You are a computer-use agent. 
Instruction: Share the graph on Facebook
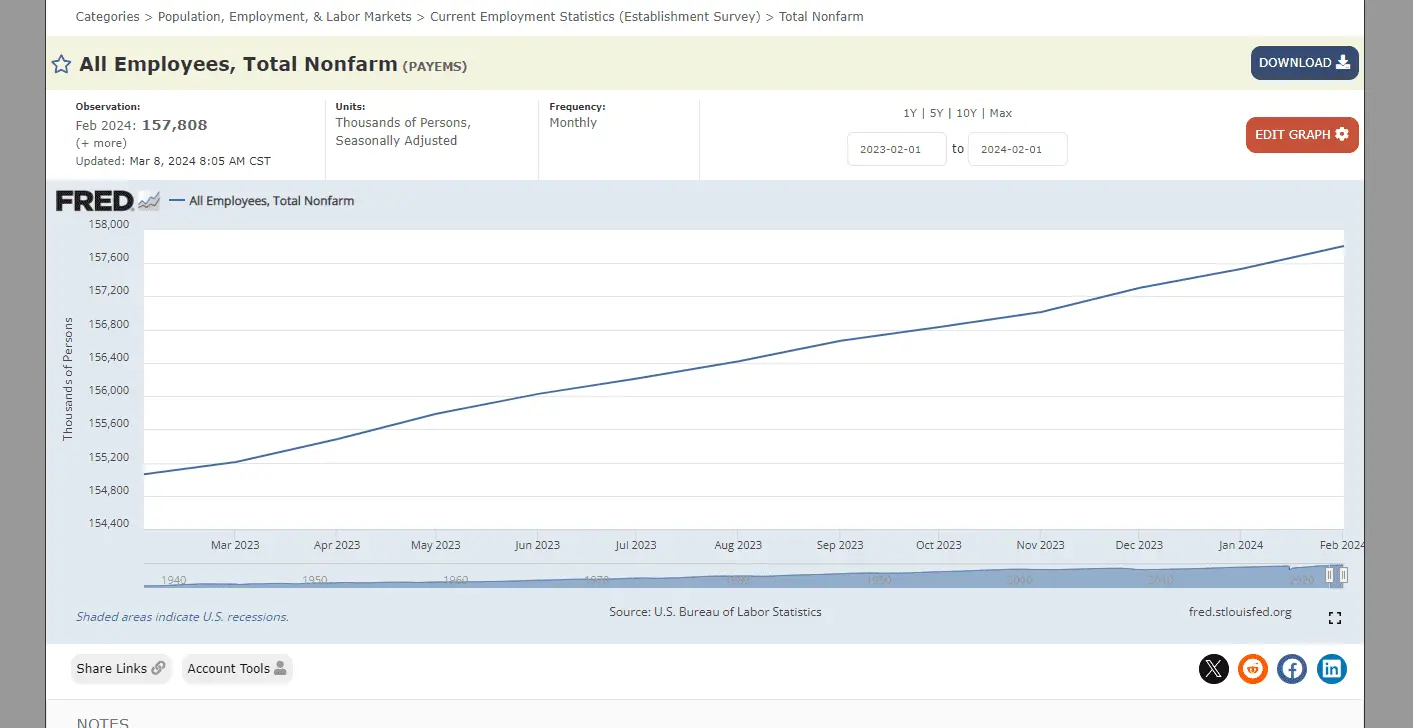click(x=1292, y=669)
